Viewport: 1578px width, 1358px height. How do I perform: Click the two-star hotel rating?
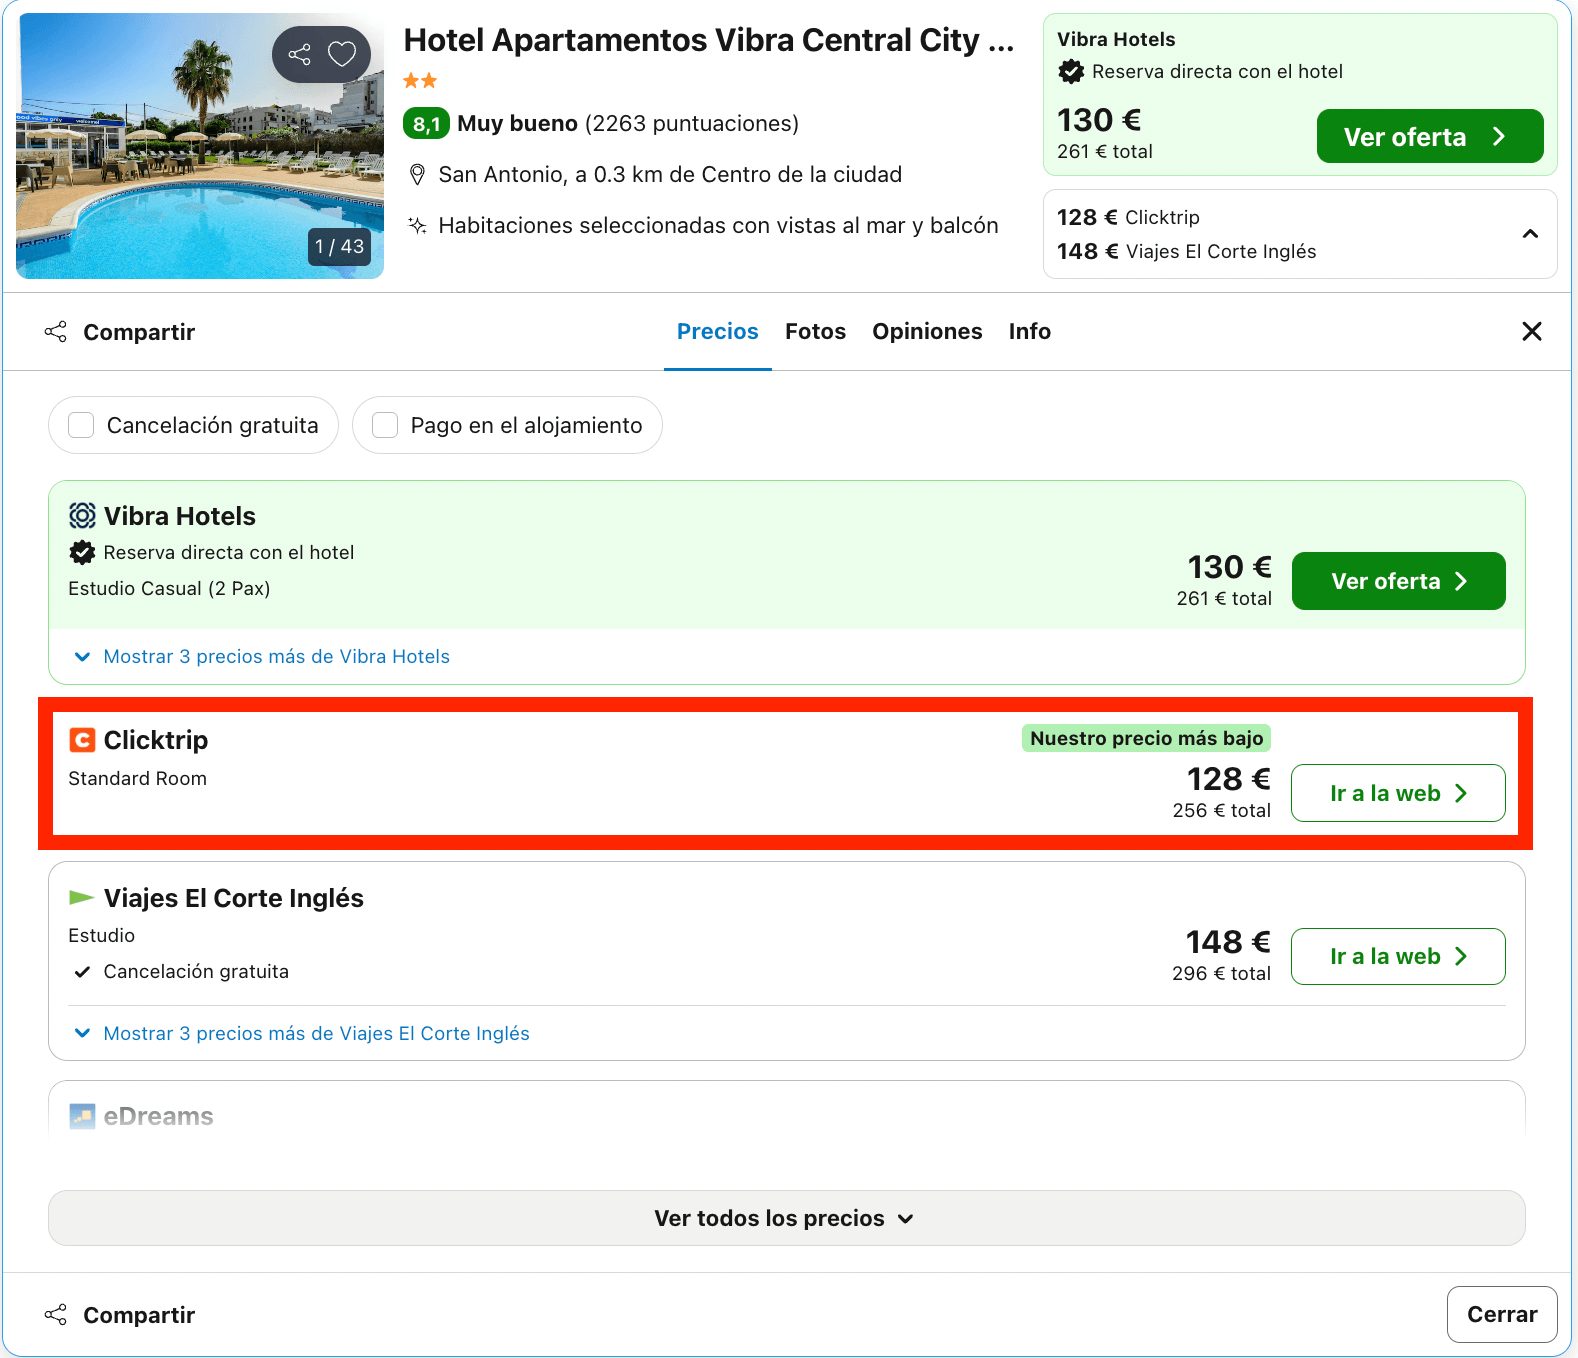[x=420, y=81]
